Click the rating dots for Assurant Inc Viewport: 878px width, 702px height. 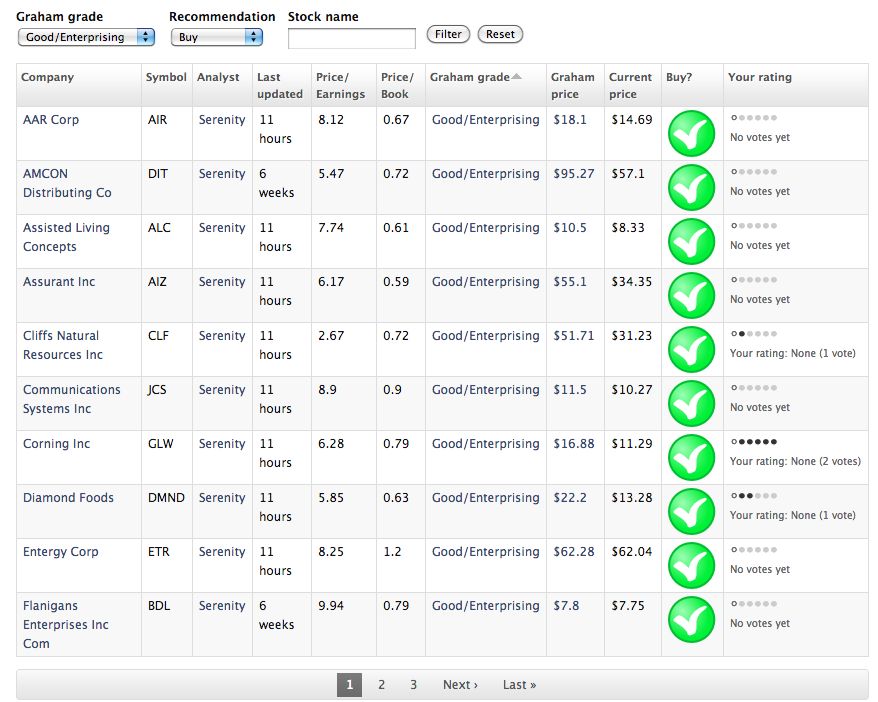[x=754, y=279]
